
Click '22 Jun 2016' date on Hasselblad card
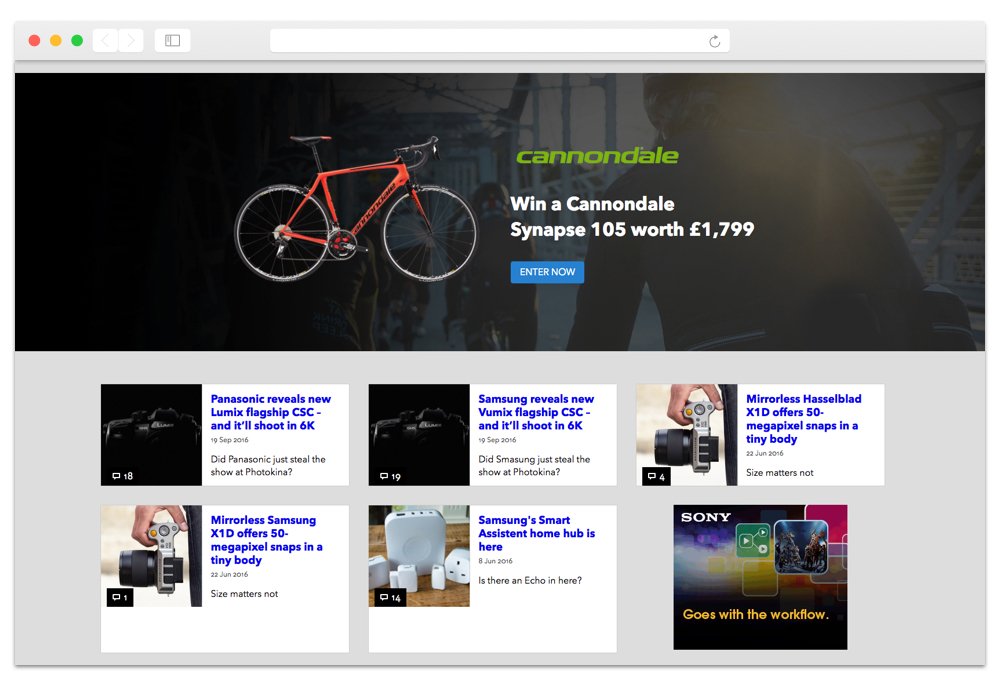[765, 454]
